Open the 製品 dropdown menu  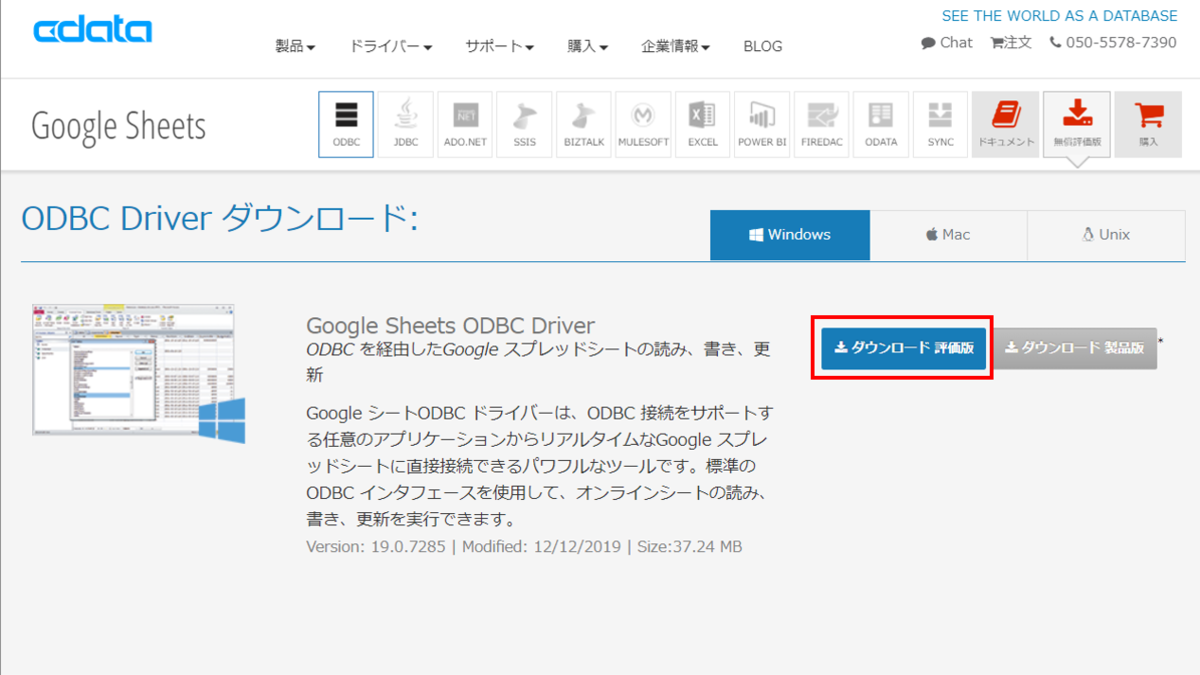tap(295, 46)
